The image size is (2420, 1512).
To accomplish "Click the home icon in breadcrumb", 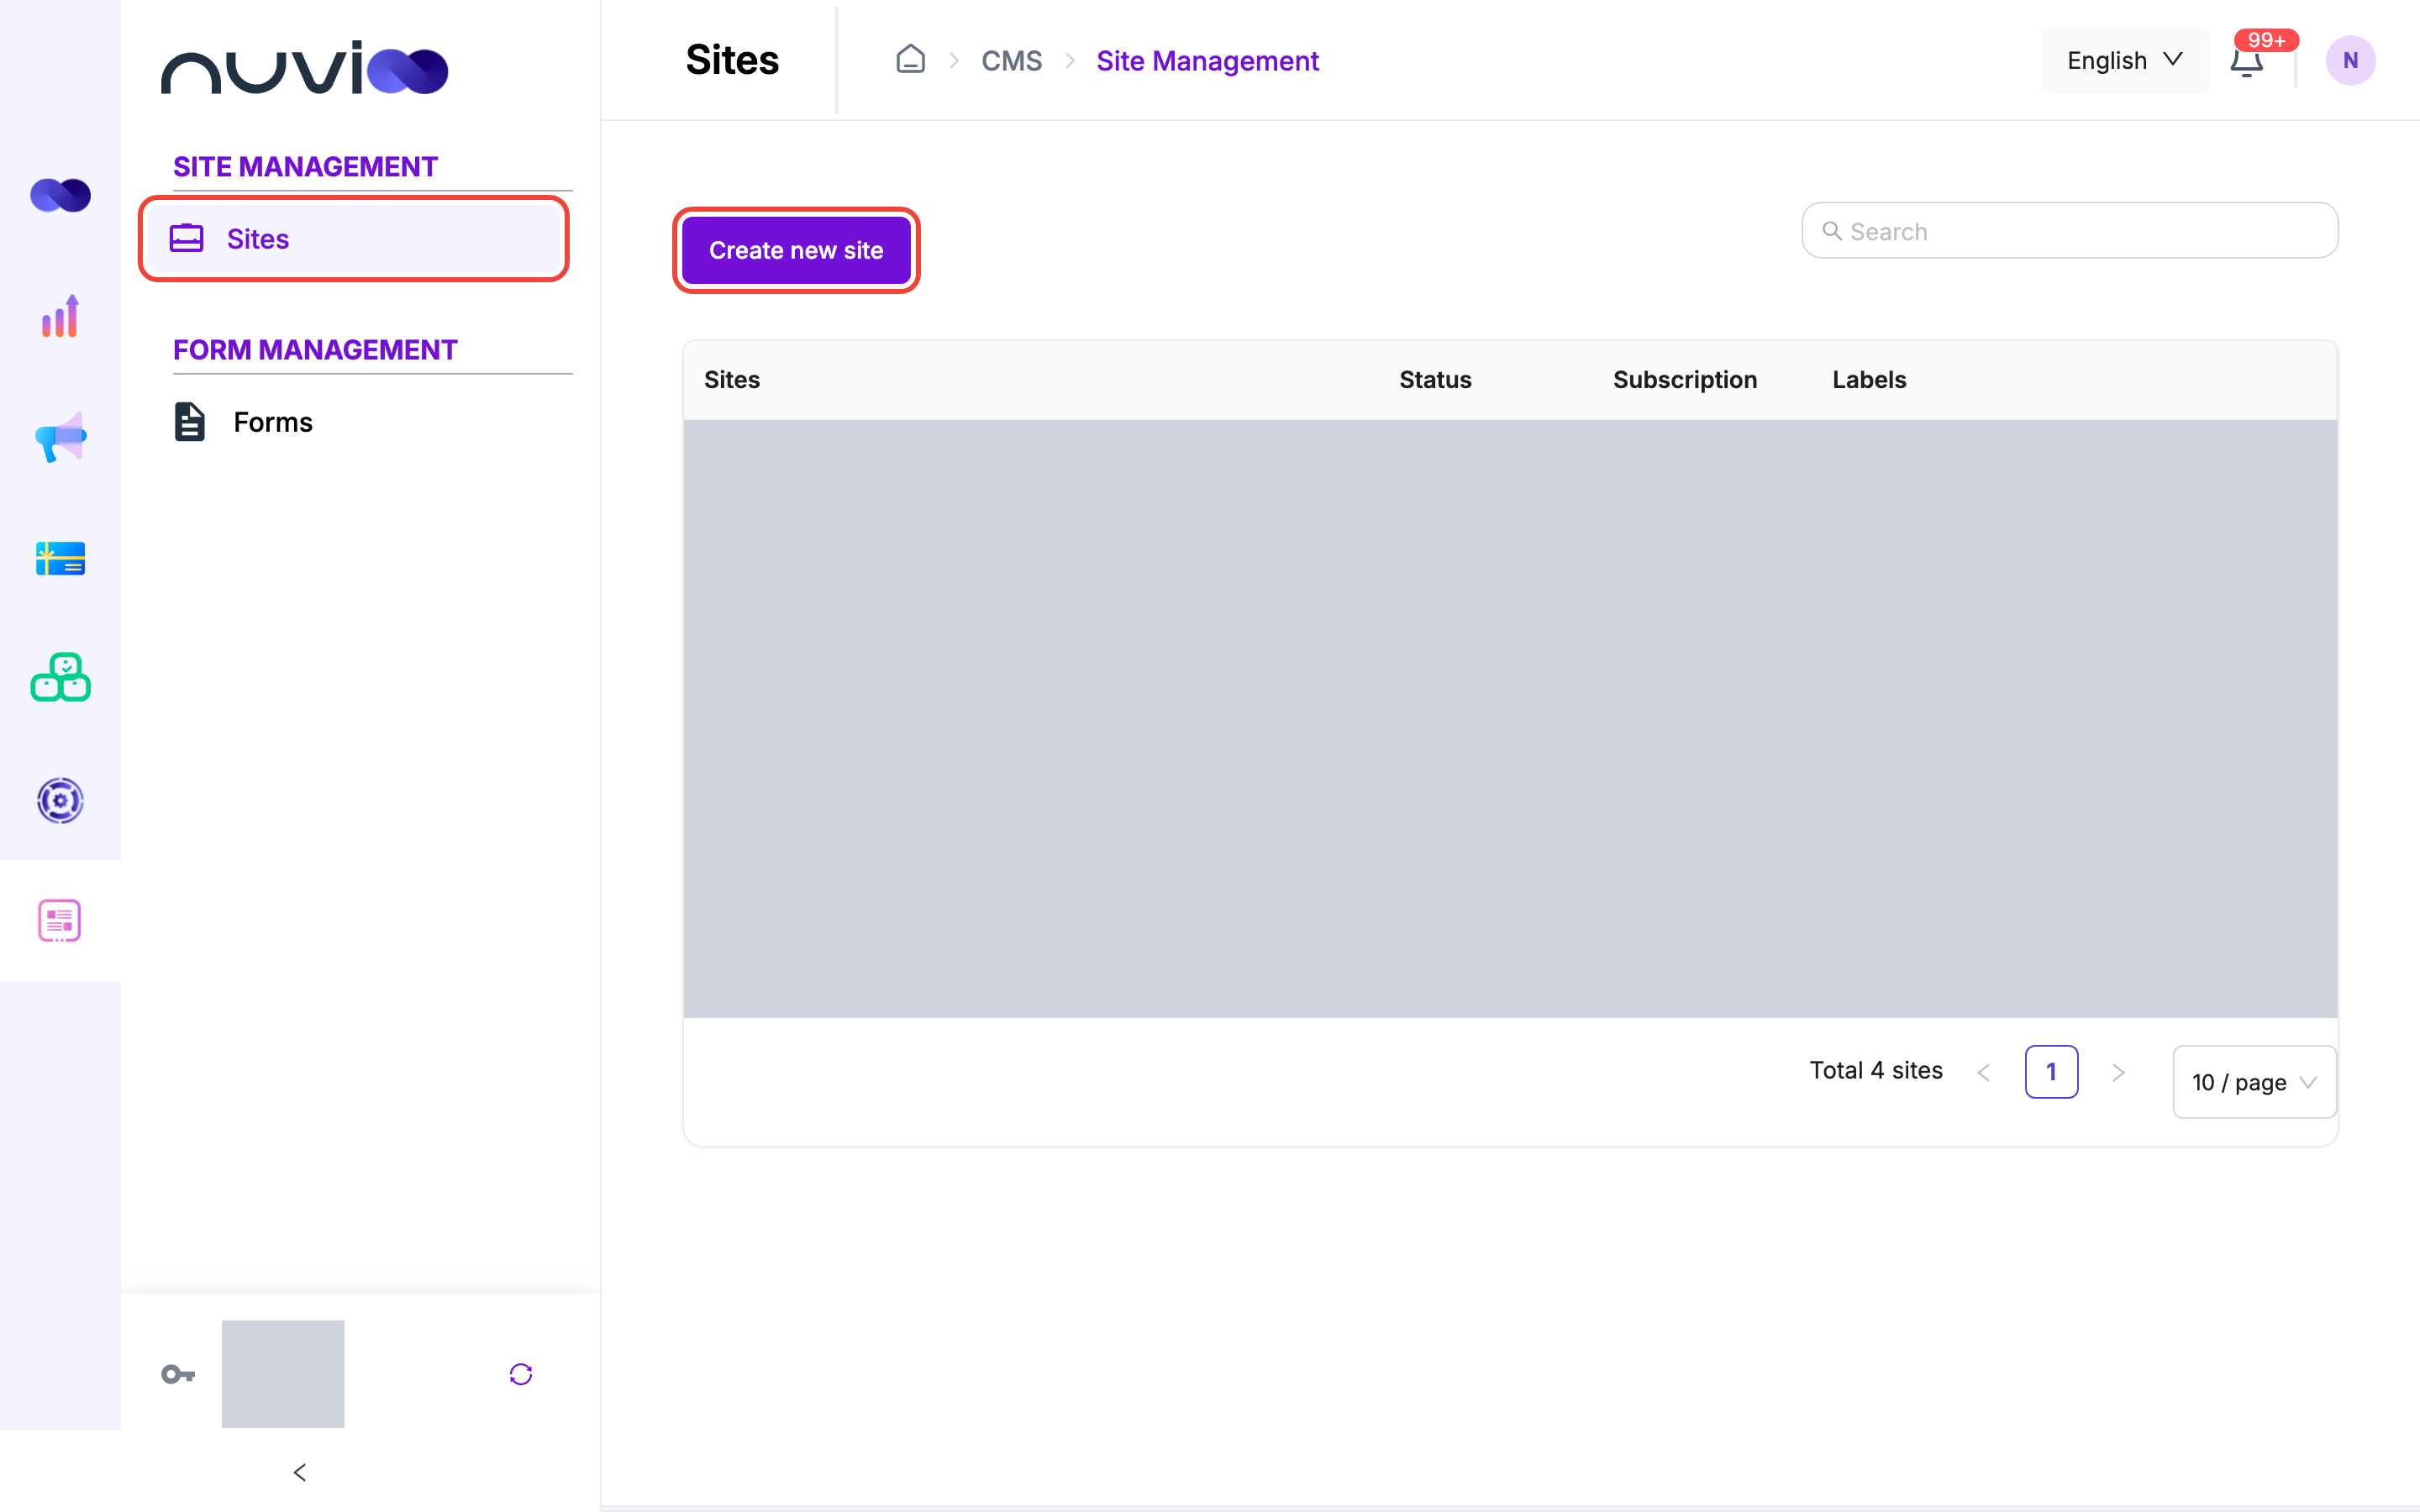I will pyautogui.click(x=910, y=59).
